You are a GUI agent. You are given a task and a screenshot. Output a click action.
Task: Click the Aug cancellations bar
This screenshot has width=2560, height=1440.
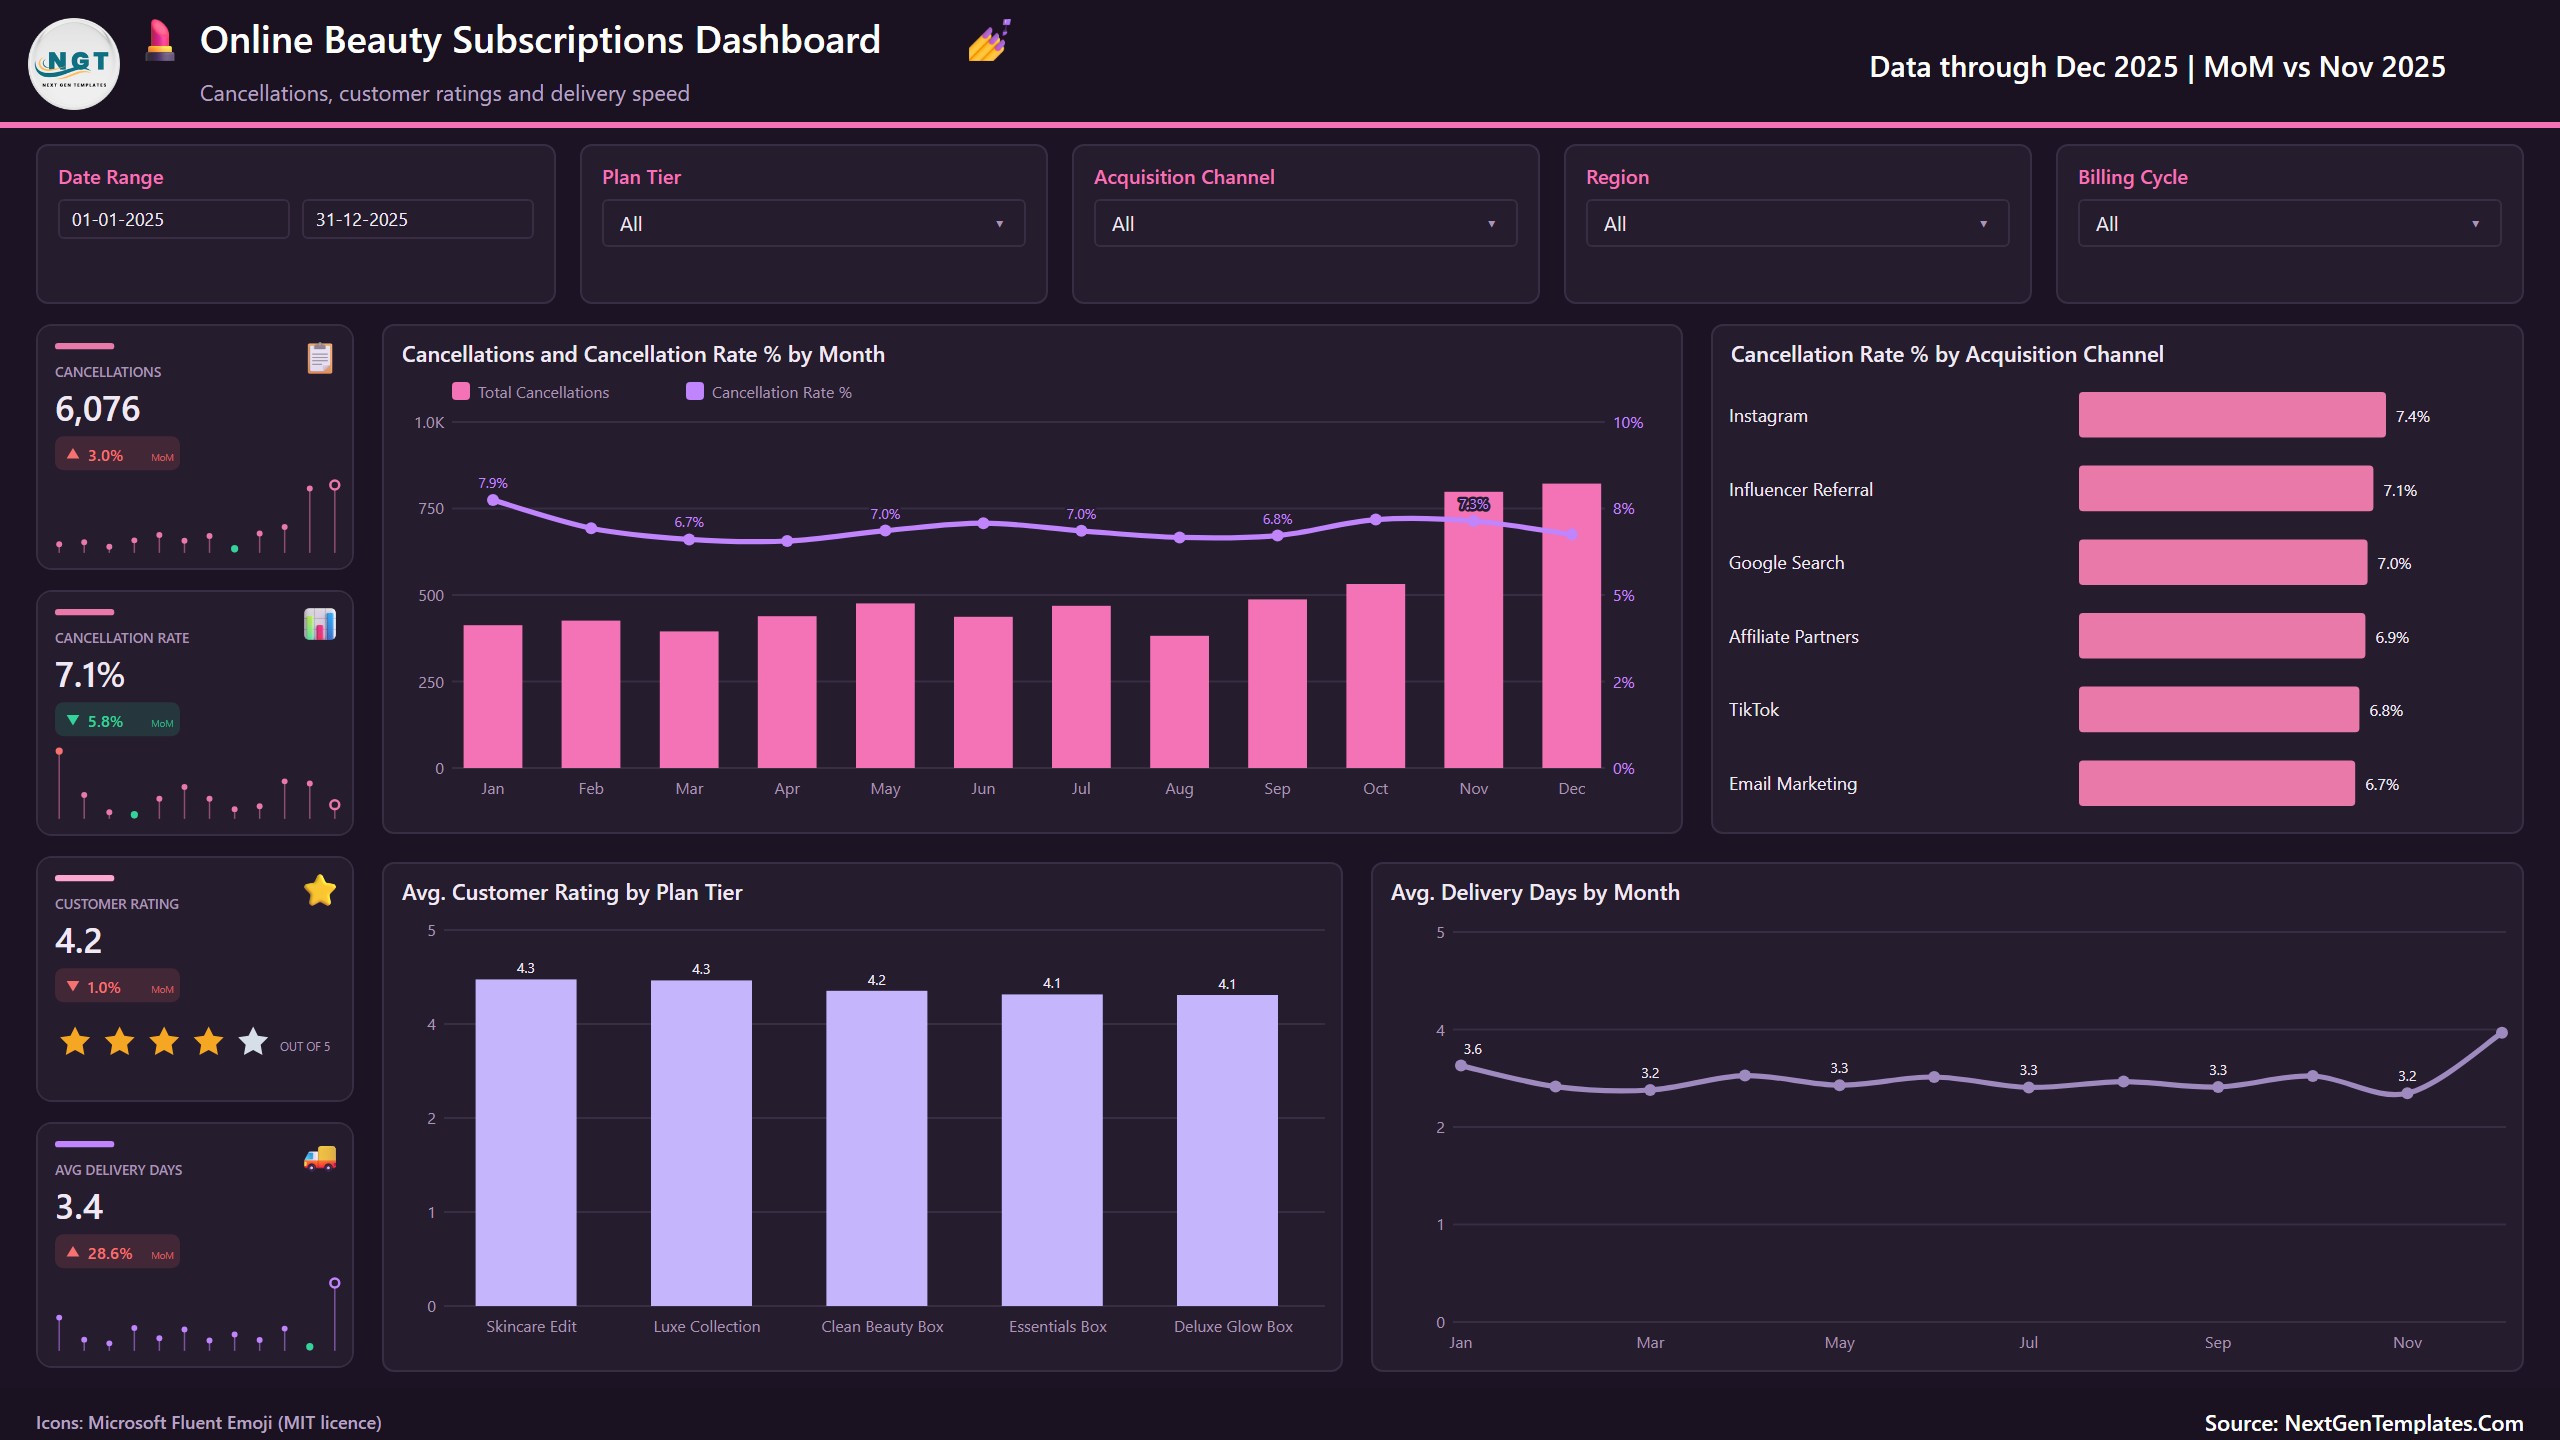1179,702
